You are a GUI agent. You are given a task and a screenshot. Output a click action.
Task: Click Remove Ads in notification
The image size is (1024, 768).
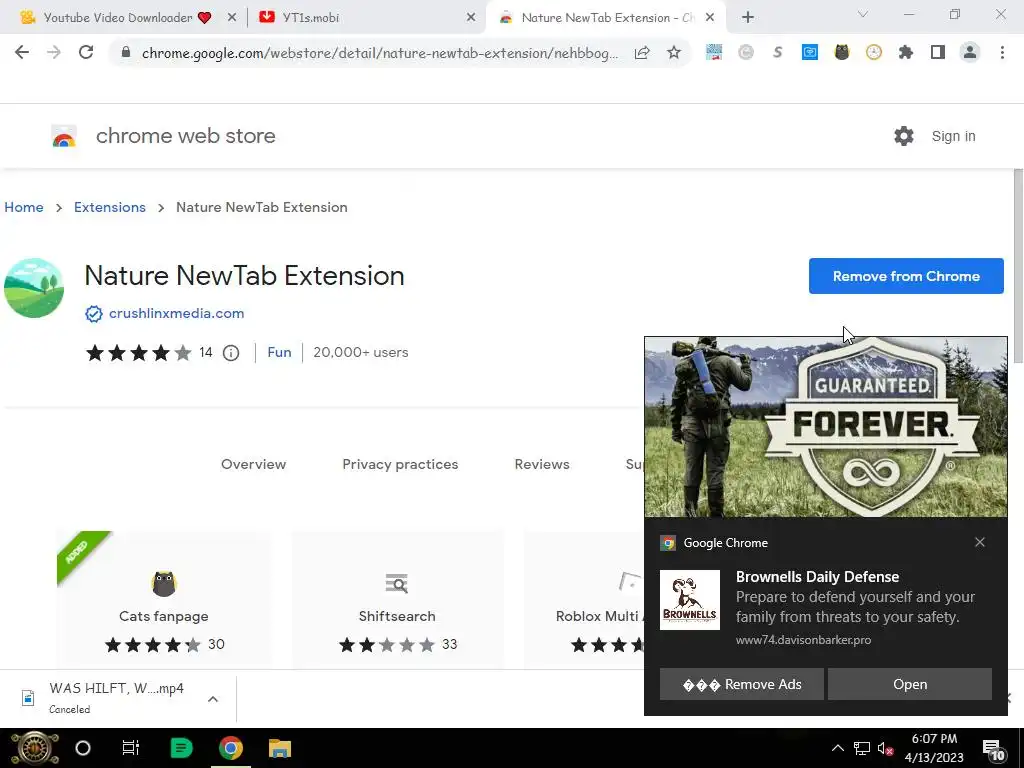pos(741,684)
